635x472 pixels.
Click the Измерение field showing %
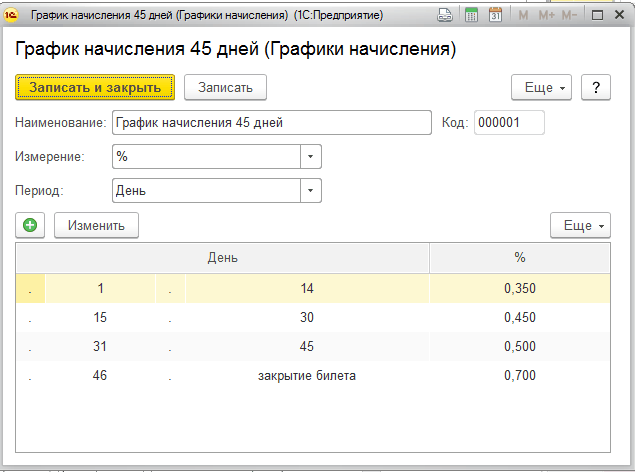(x=207, y=156)
